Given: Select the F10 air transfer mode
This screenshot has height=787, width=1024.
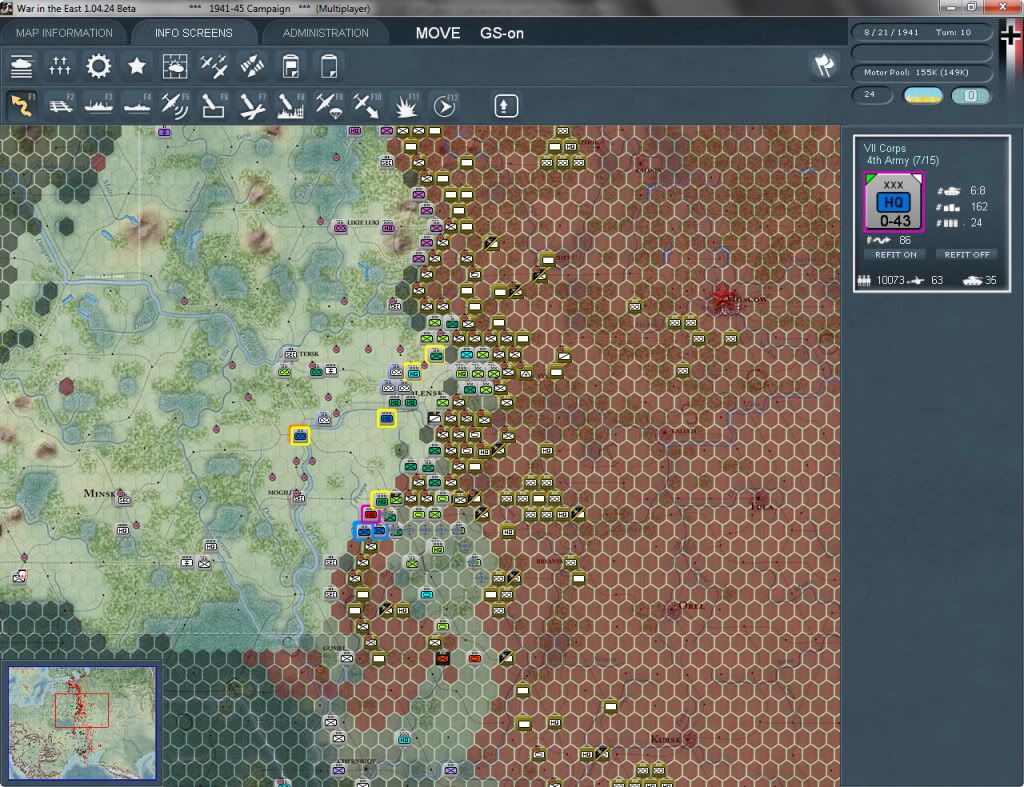Looking at the screenshot, I should click(367, 105).
